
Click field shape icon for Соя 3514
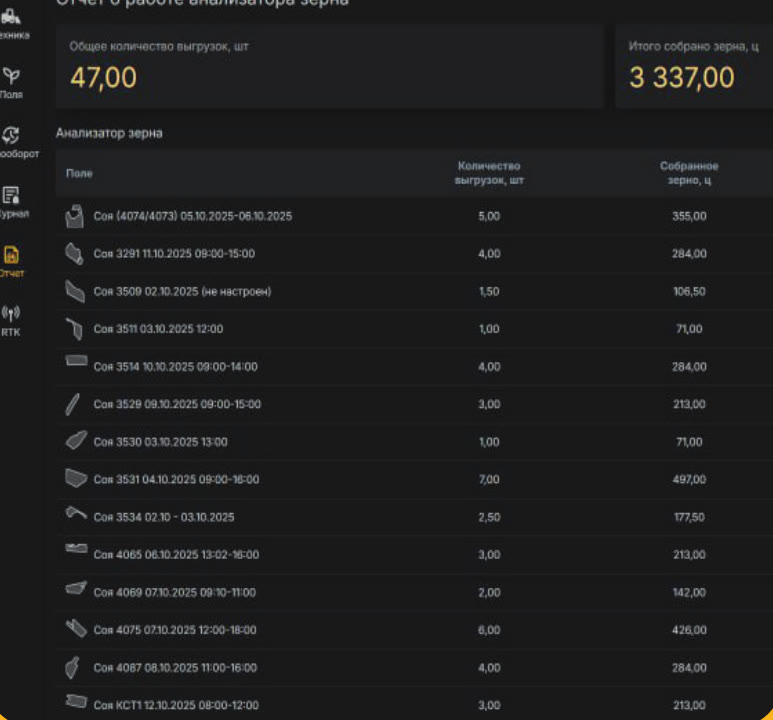pyautogui.click(x=76, y=361)
